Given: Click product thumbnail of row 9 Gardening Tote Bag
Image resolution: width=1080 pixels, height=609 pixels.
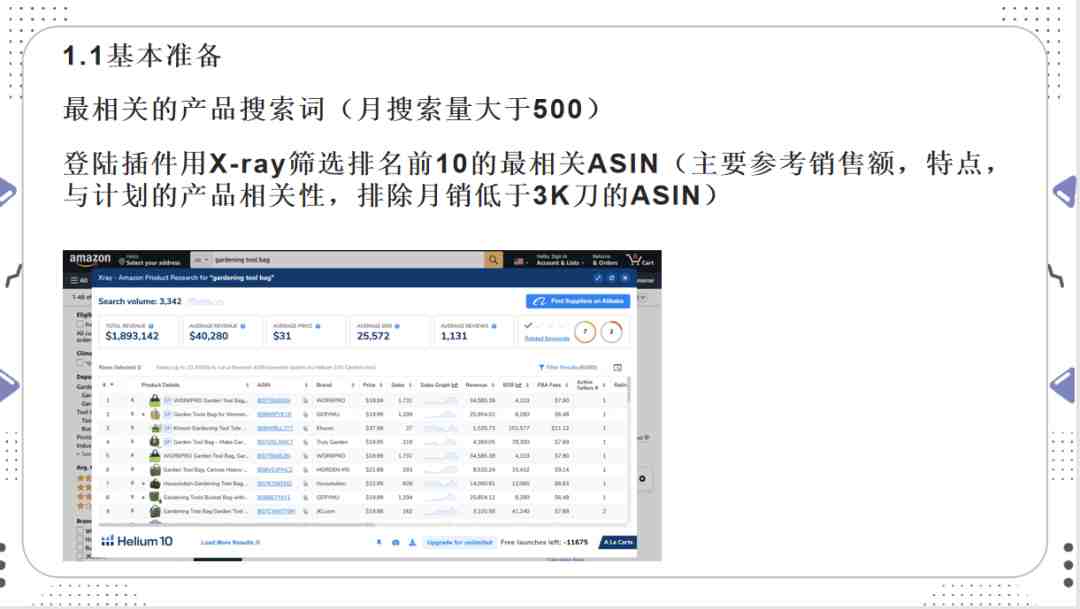Looking at the screenshot, I should 155,511.
